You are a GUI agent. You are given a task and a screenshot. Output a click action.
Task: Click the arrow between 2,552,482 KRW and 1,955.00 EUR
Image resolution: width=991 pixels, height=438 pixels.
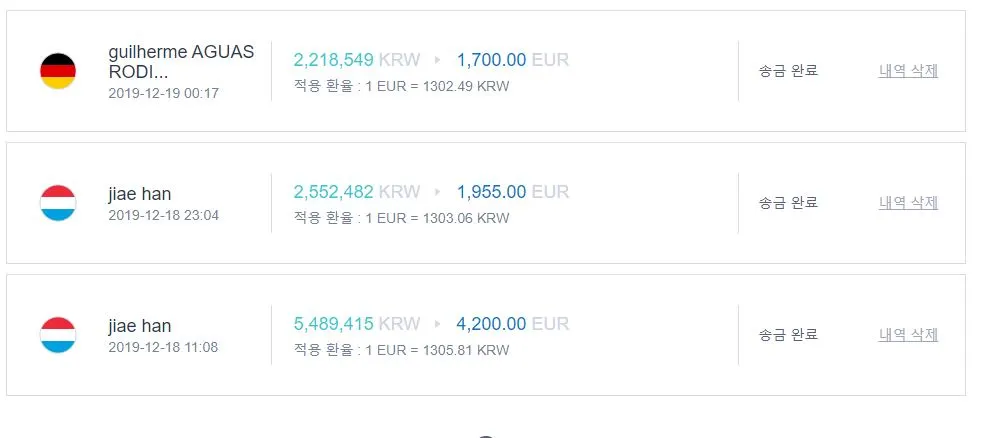click(438, 192)
